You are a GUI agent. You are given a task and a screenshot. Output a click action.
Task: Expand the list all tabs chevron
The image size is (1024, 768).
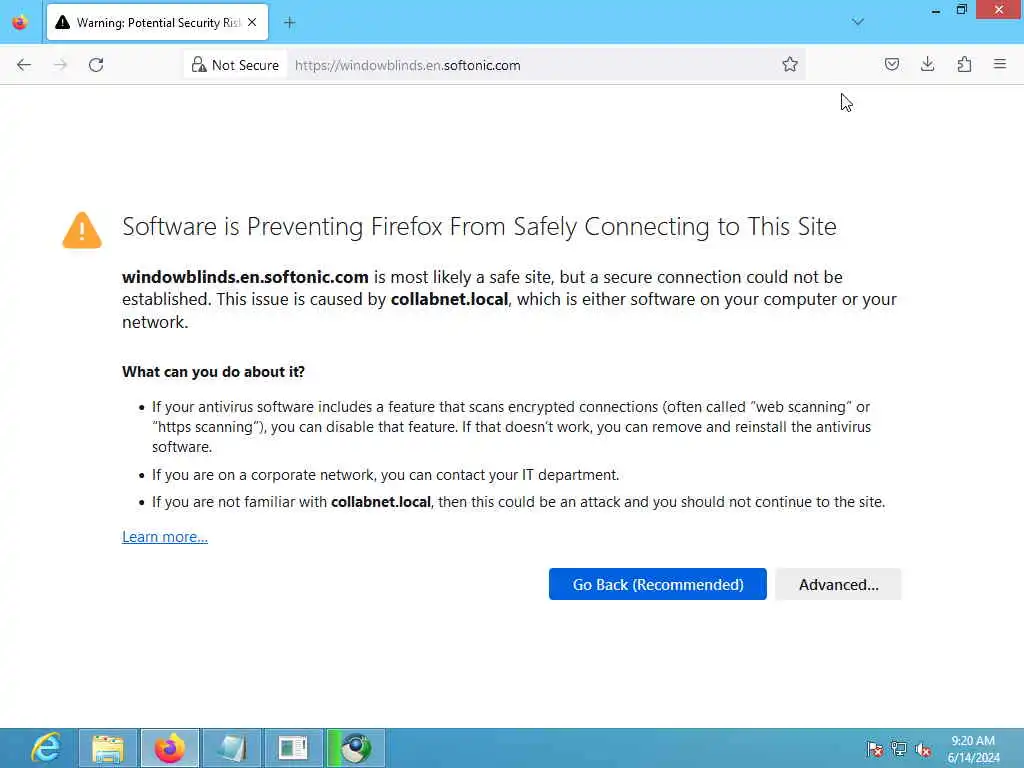(857, 22)
